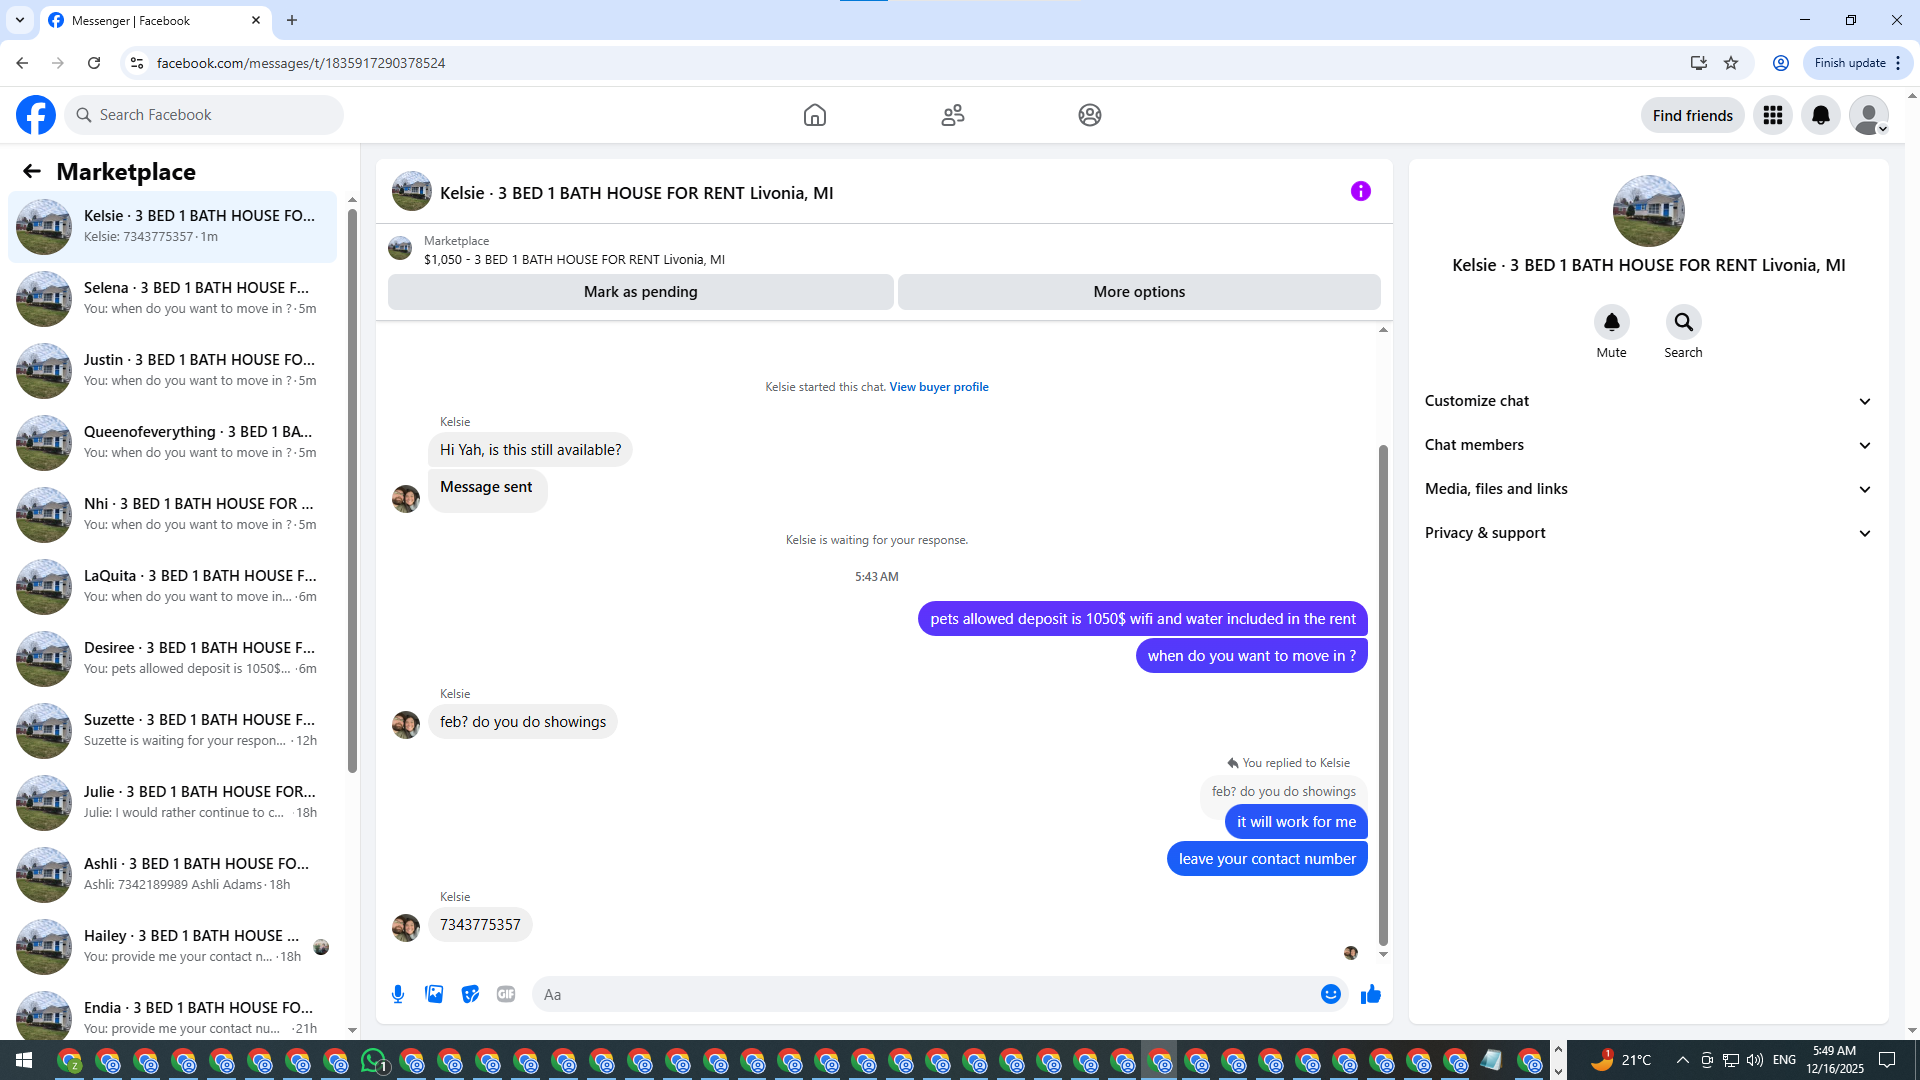Attach a file with the image icon
The height and width of the screenshot is (1080, 1920).
(434, 994)
